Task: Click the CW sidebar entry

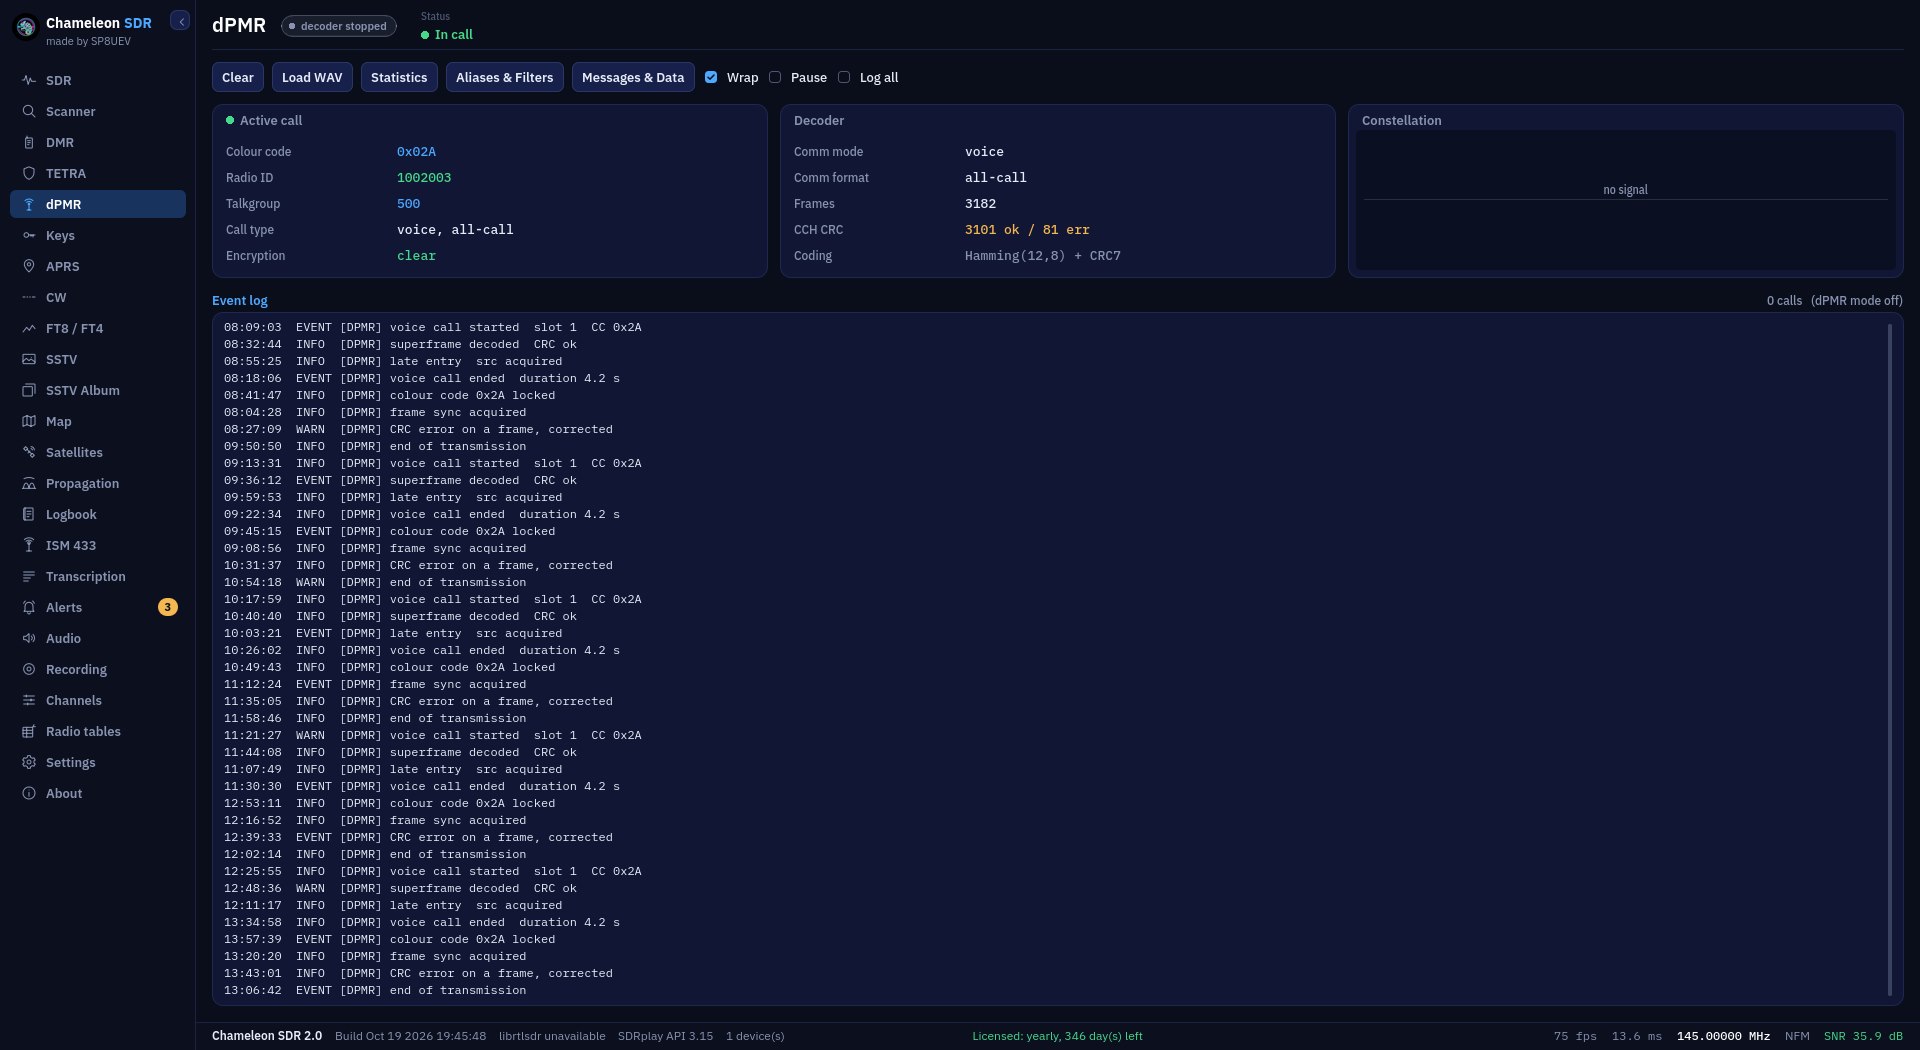Action: pyautogui.click(x=98, y=297)
